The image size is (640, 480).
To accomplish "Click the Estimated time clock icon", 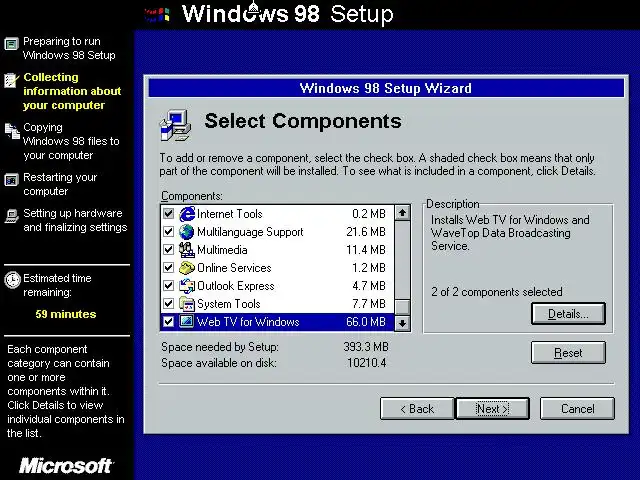I will click(x=12, y=280).
